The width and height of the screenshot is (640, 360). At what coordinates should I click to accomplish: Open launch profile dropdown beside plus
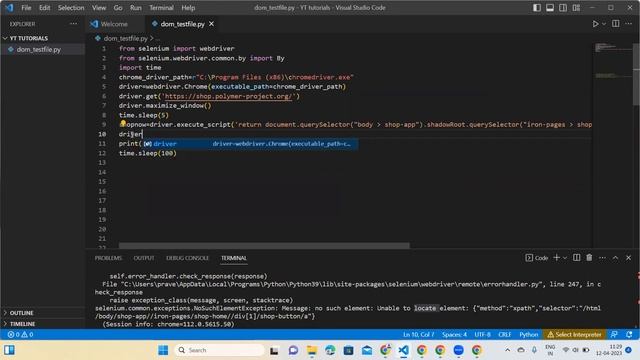565,258
